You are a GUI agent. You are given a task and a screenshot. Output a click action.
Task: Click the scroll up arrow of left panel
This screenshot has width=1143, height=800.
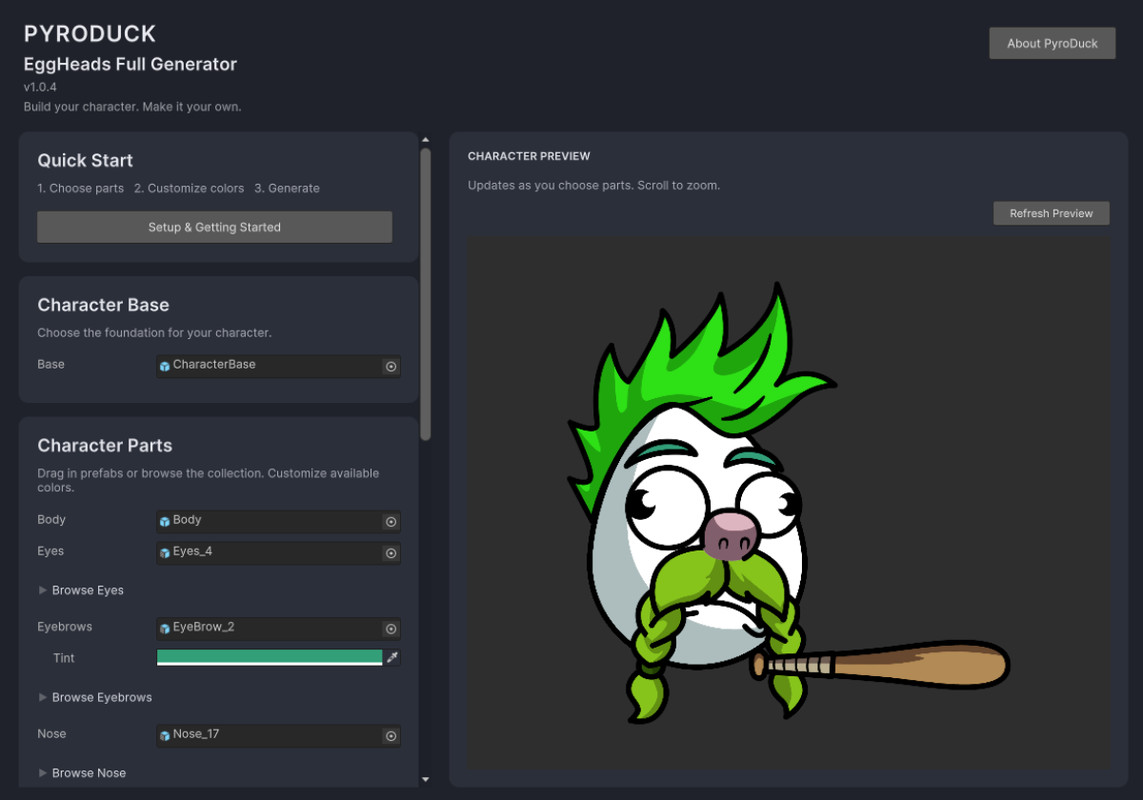click(426, 139)
